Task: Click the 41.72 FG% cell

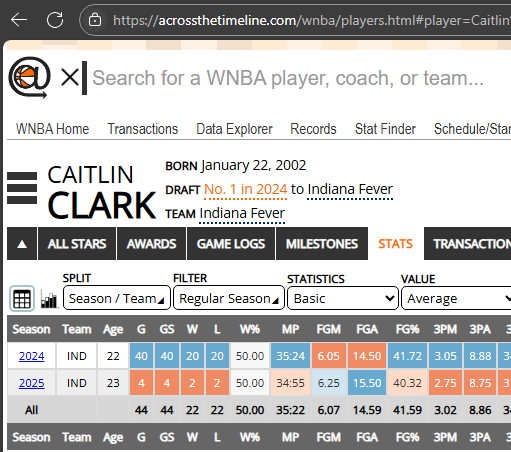Action: coord(407,356)
